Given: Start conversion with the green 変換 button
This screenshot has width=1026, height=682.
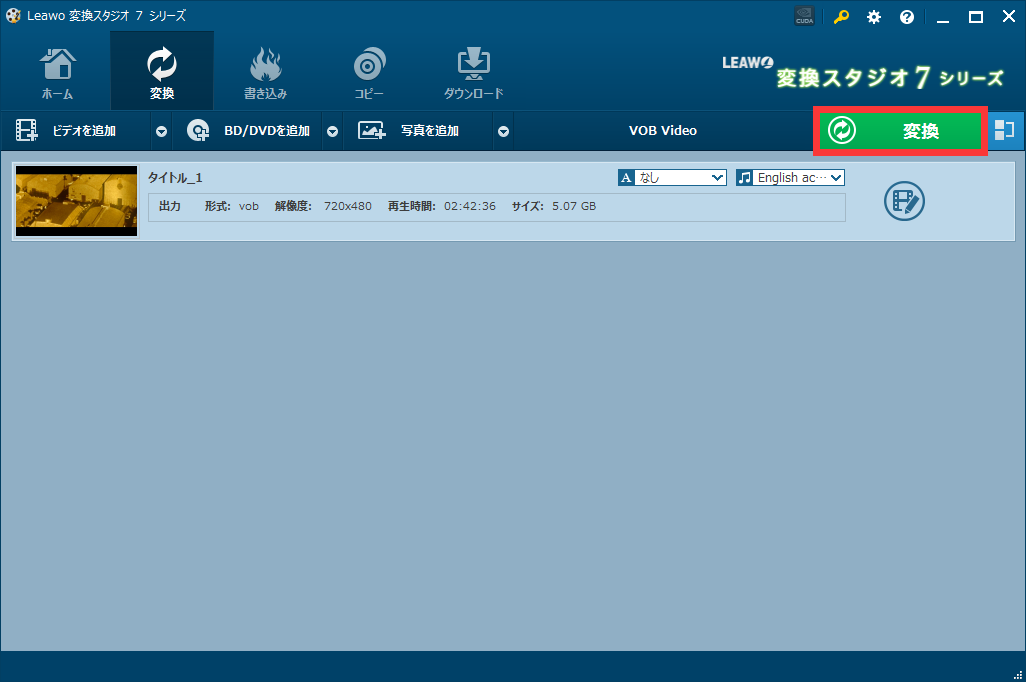Looking at the screenshot, I should coord(899,130).
